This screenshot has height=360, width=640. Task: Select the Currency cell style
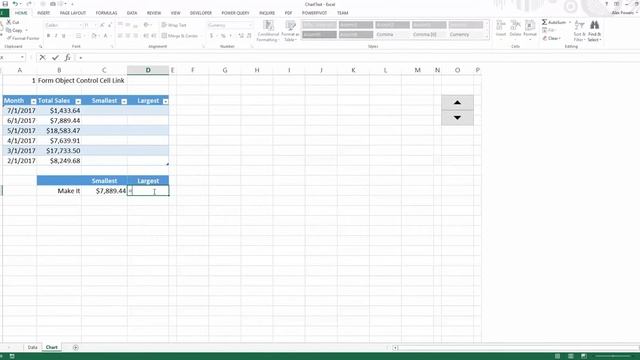click(x=465, y=35)
